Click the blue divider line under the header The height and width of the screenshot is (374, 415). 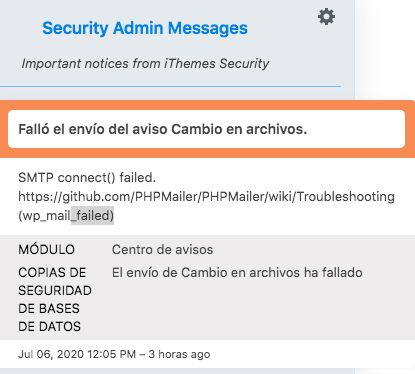click(170, 86)
